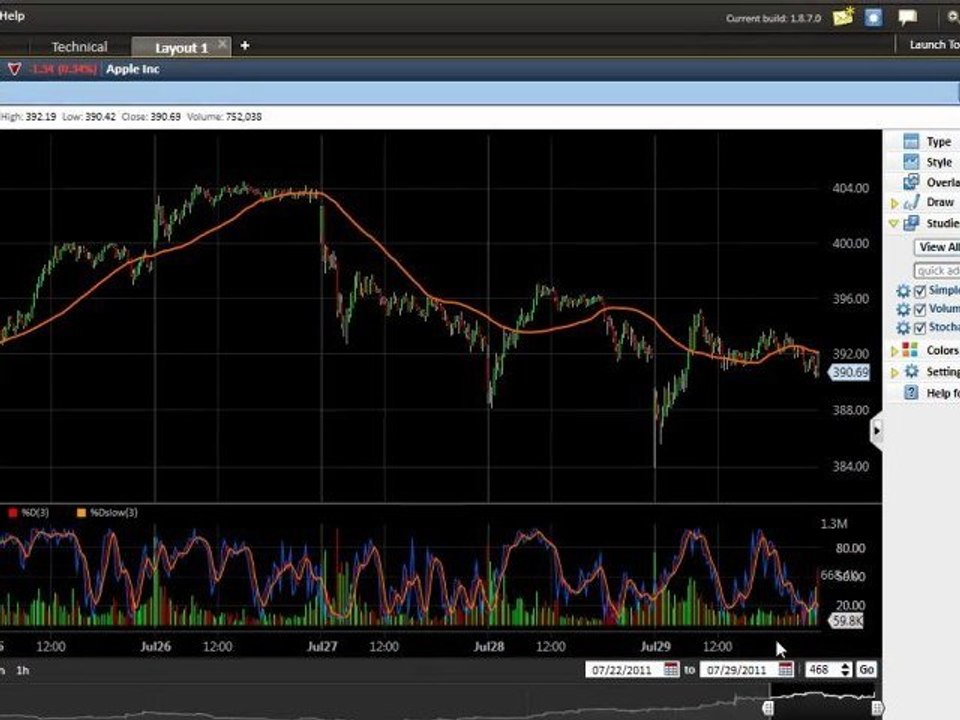Image resolution: width=960 pixels, height=720 pixels.
Task: Click the Jul27 date axis label
Action: click(x=322, y=646)
